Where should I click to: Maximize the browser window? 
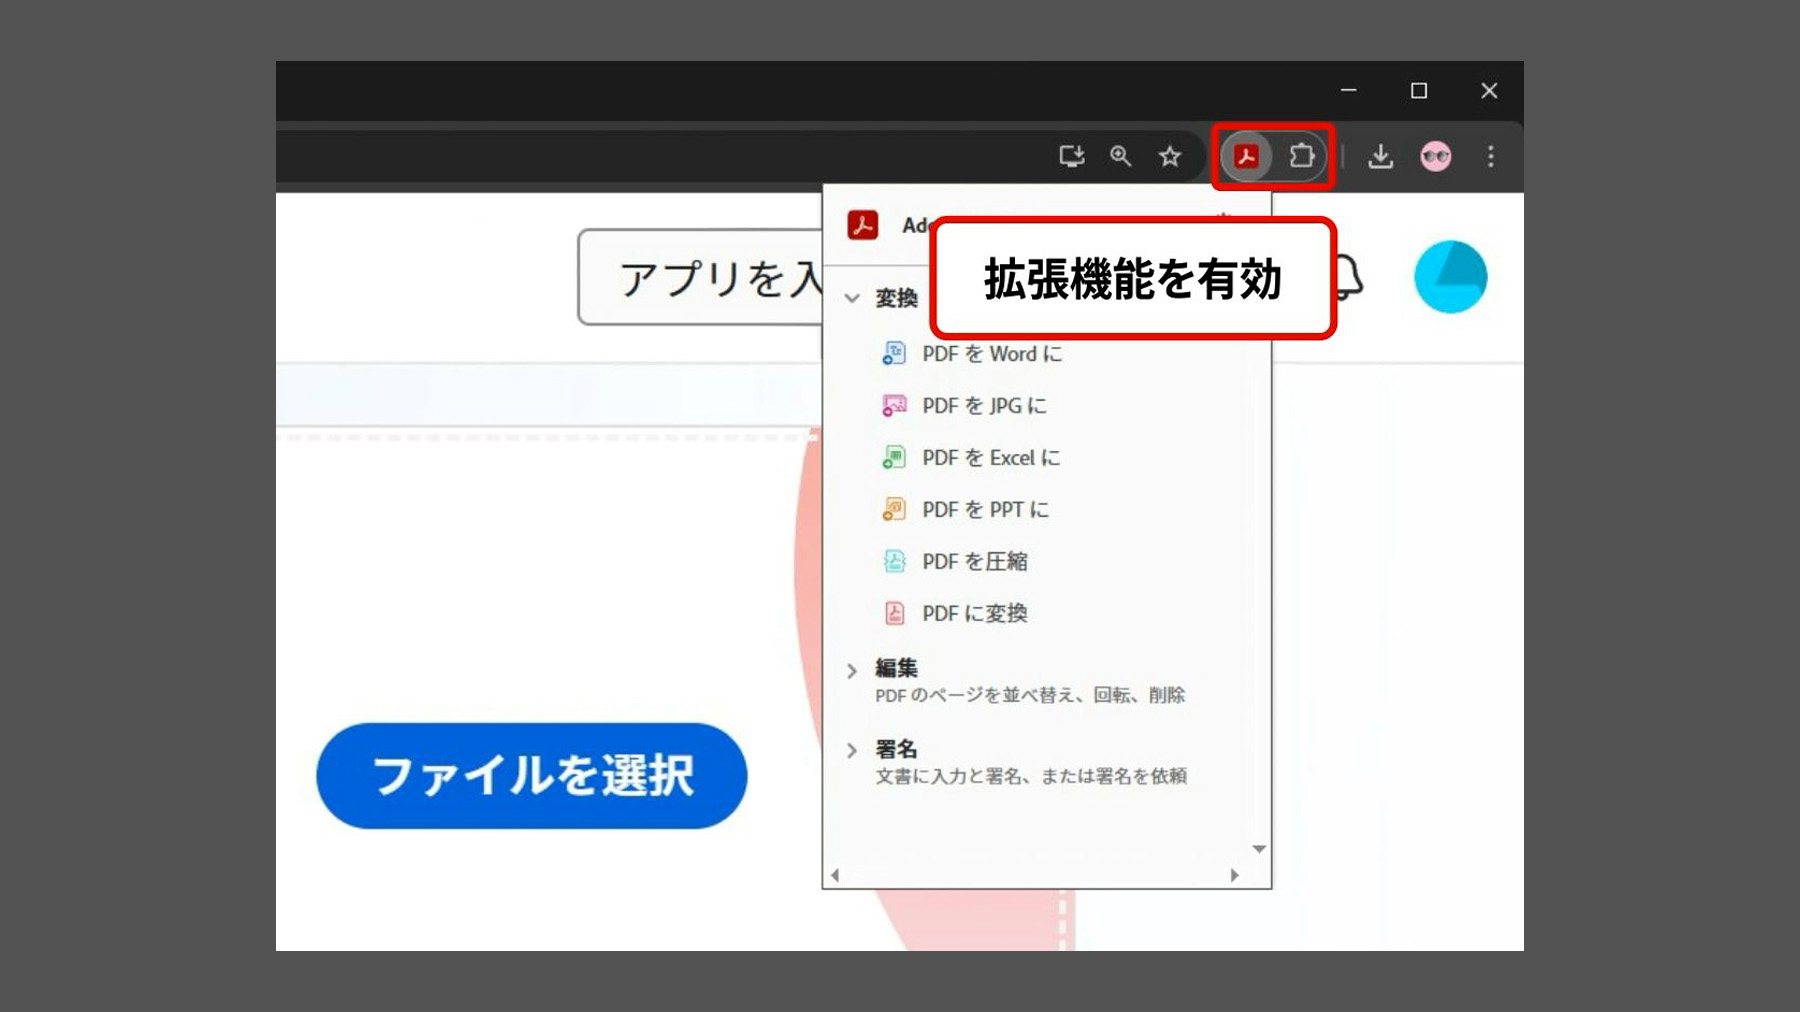tap(1418, 90)
